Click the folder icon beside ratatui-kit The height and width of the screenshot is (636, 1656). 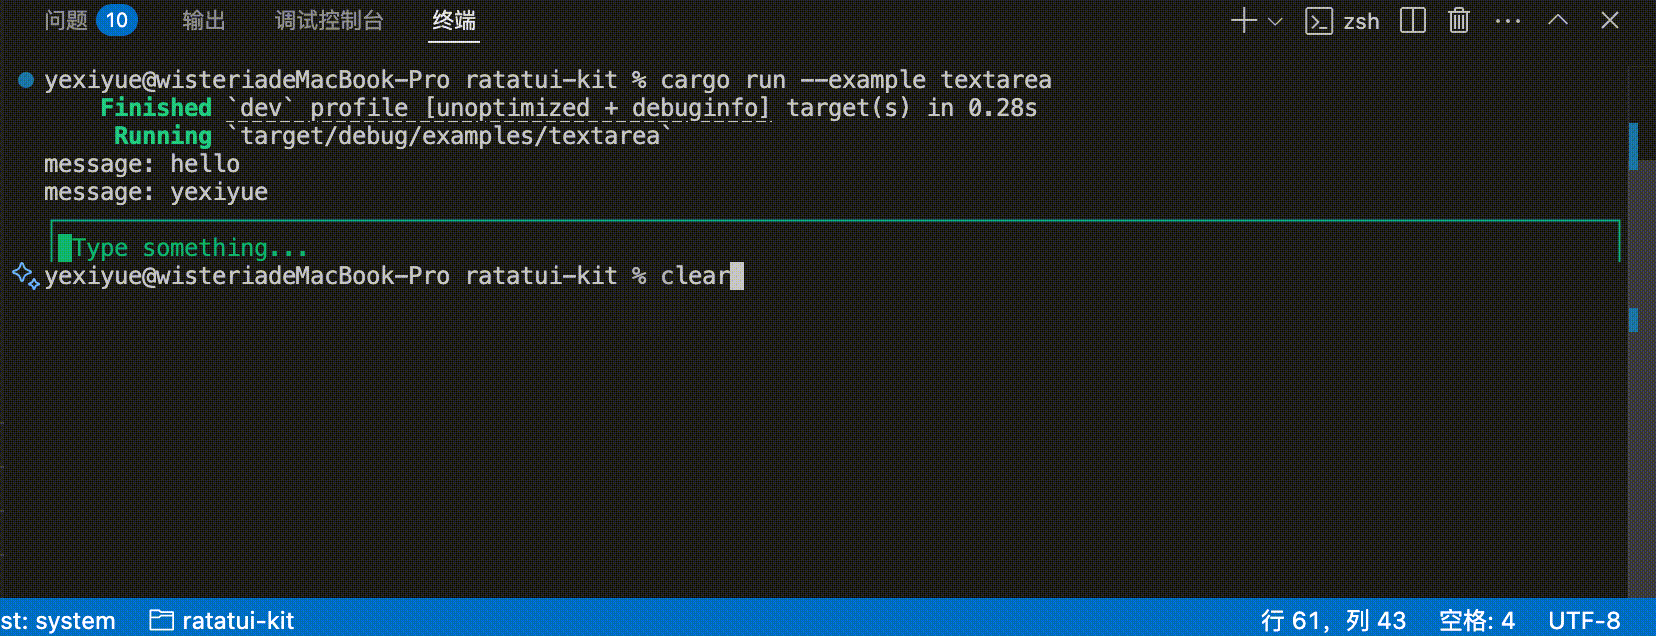click(x=160, y=620)
